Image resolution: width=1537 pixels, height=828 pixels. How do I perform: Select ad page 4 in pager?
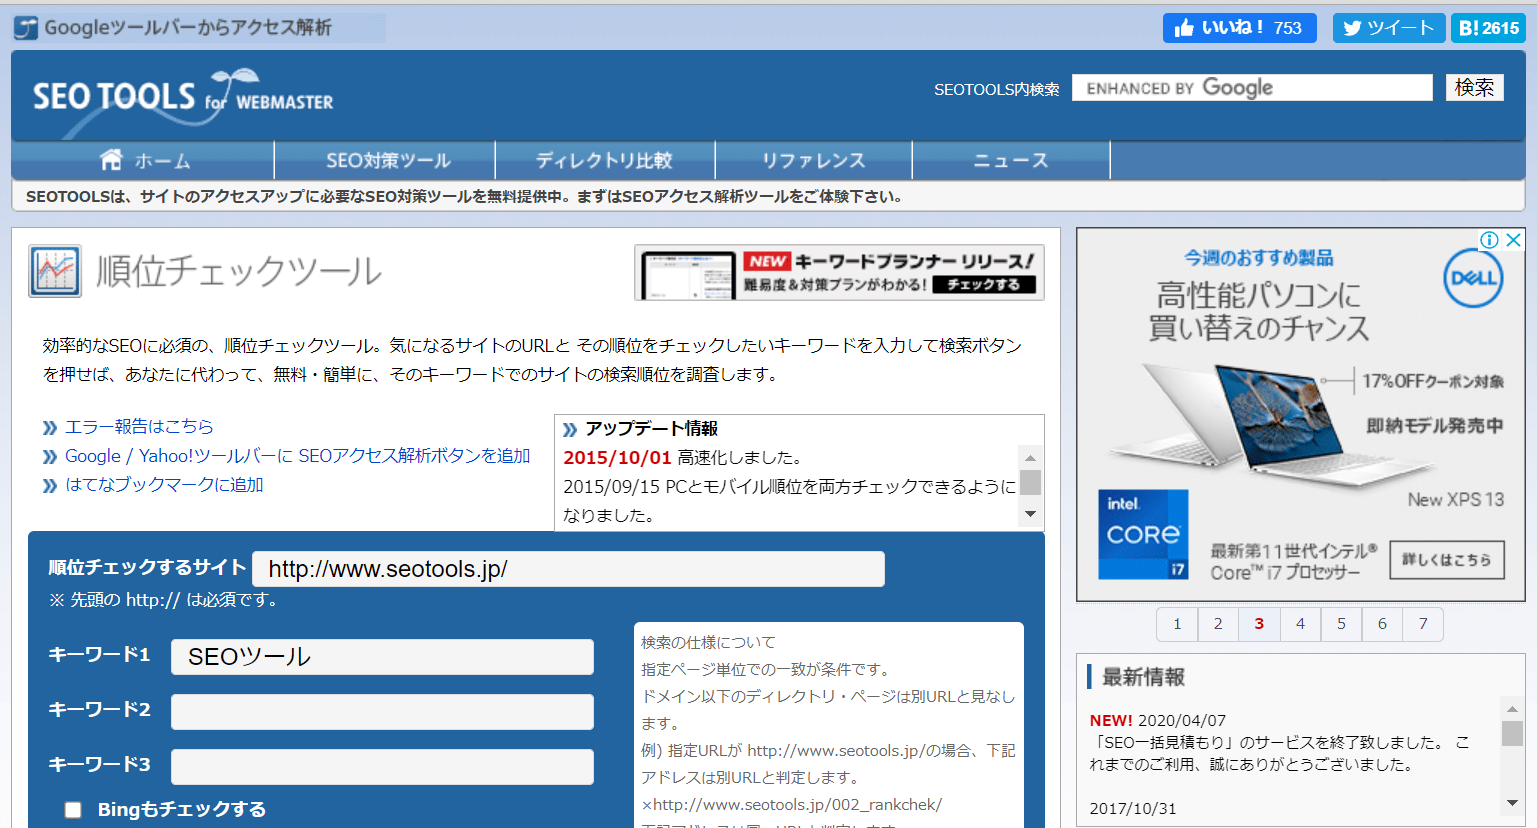1300,624
